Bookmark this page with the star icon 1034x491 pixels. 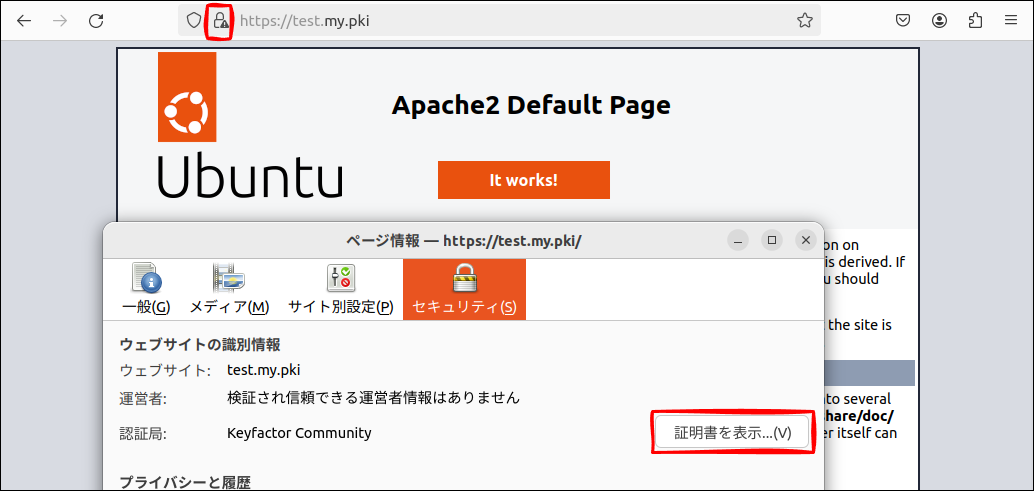pos(804,20)
